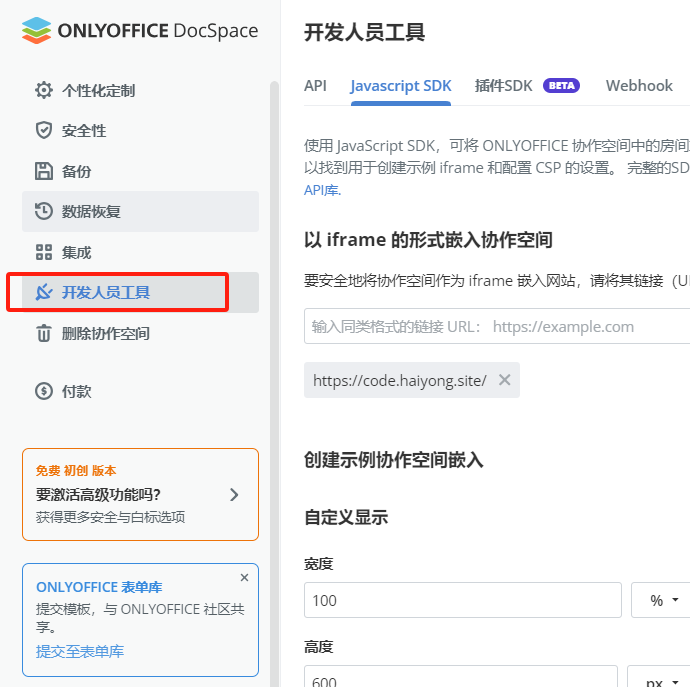Open the Webhook tab
This screenshot has height=687, width=690.
point(639,85)
